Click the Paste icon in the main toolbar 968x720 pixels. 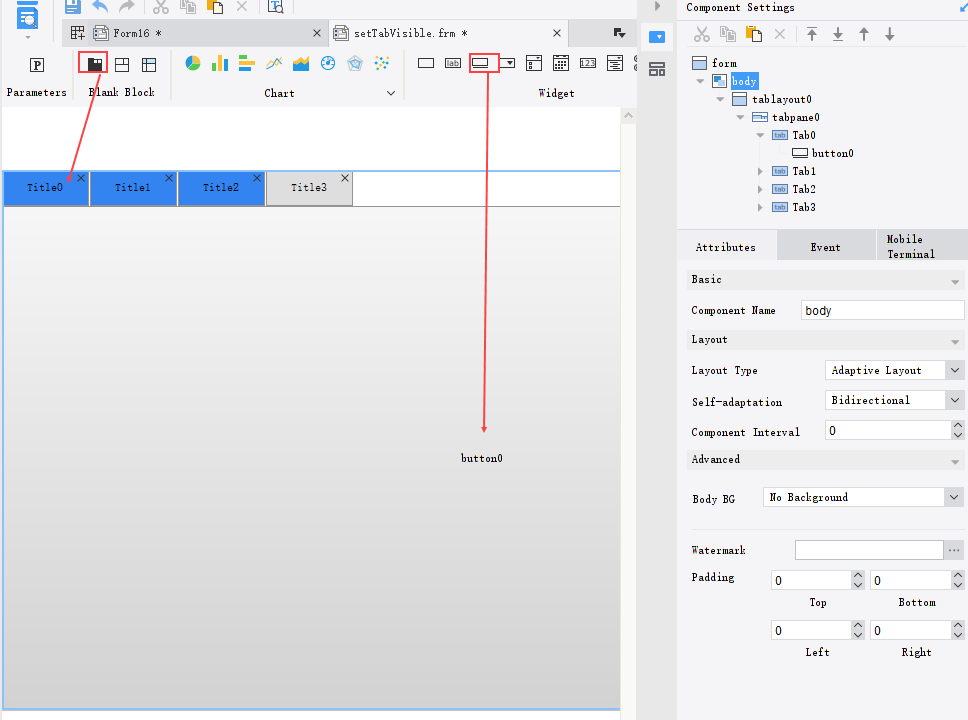click(215, 7)
